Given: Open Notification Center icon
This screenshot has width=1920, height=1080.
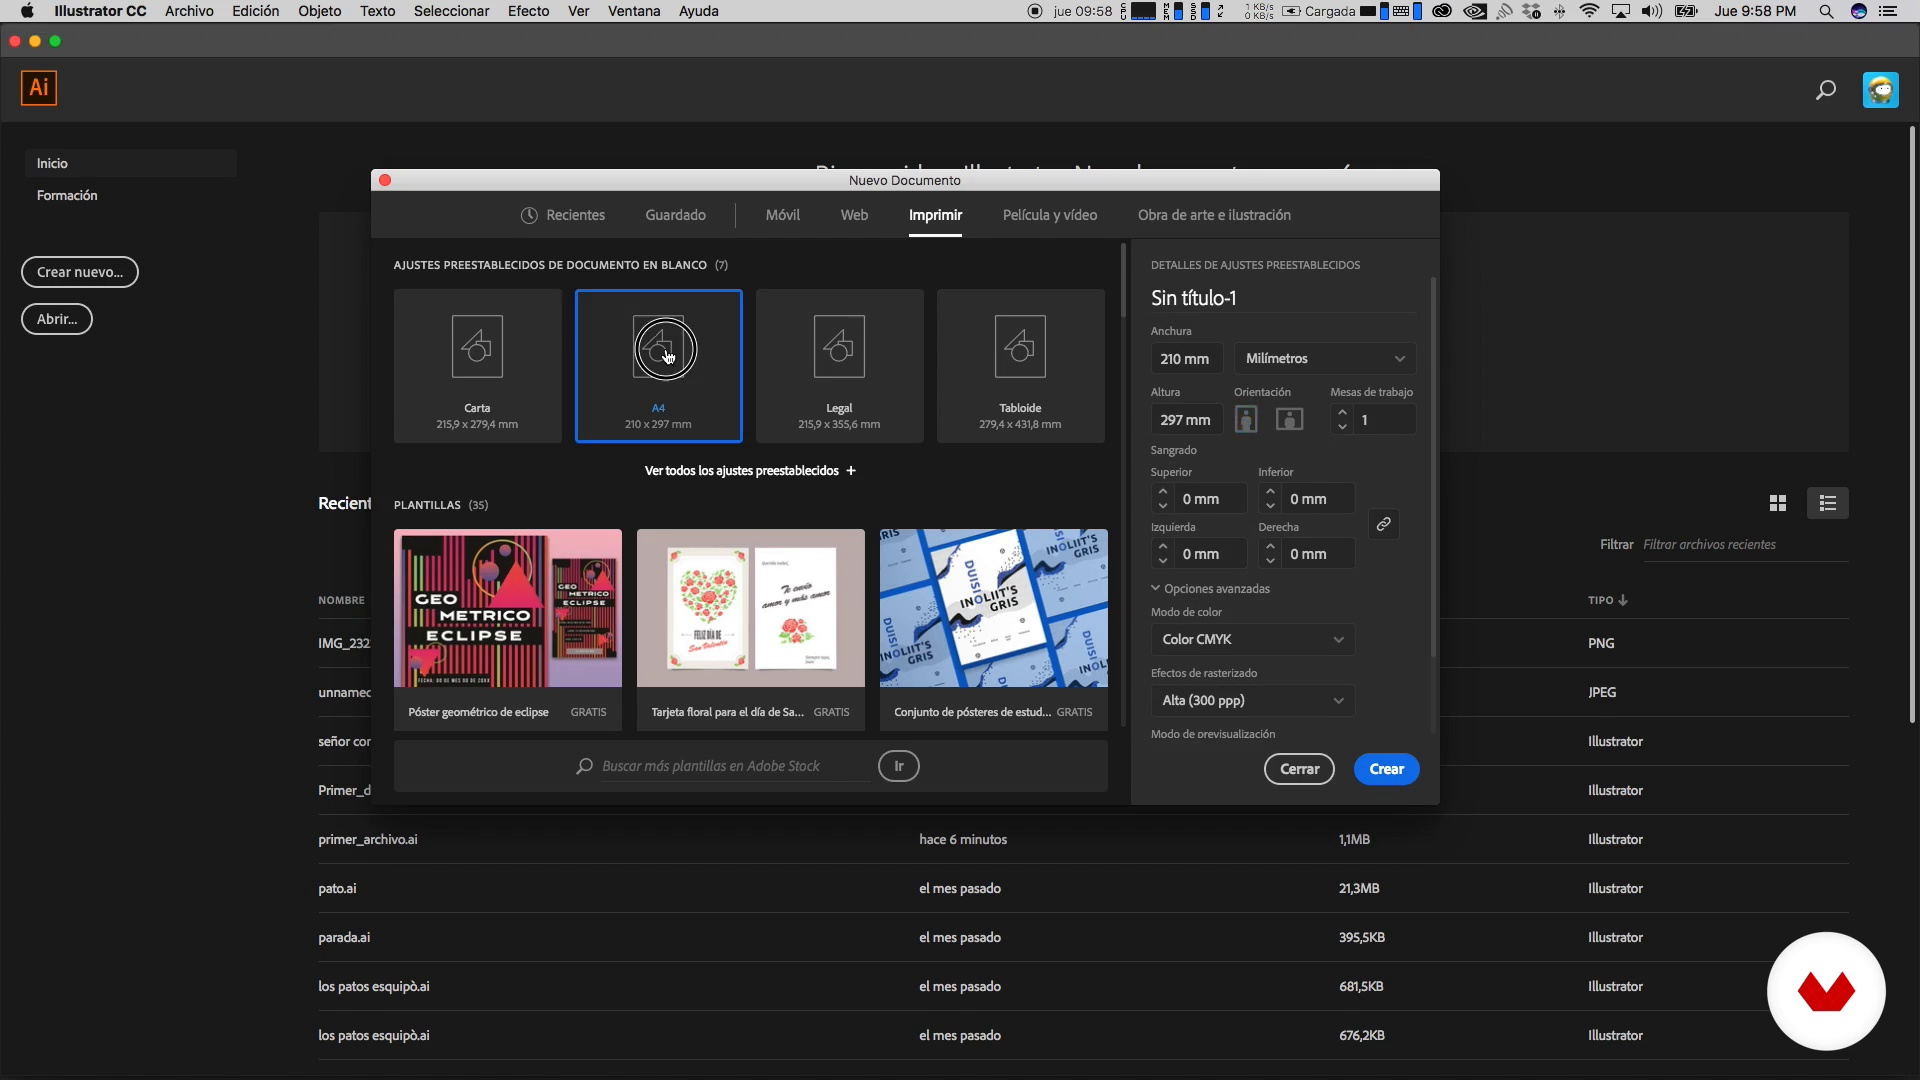Looking at the screenshot, I should 1888,11.
